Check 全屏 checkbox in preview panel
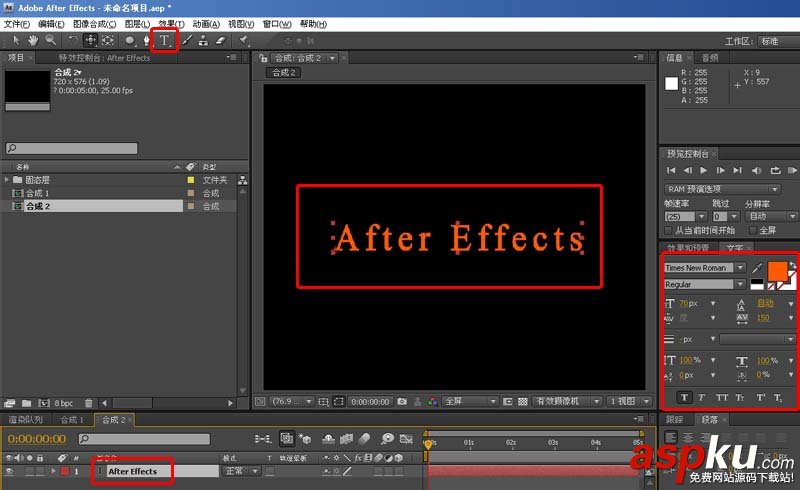800x490 pixels. point(753,231)
